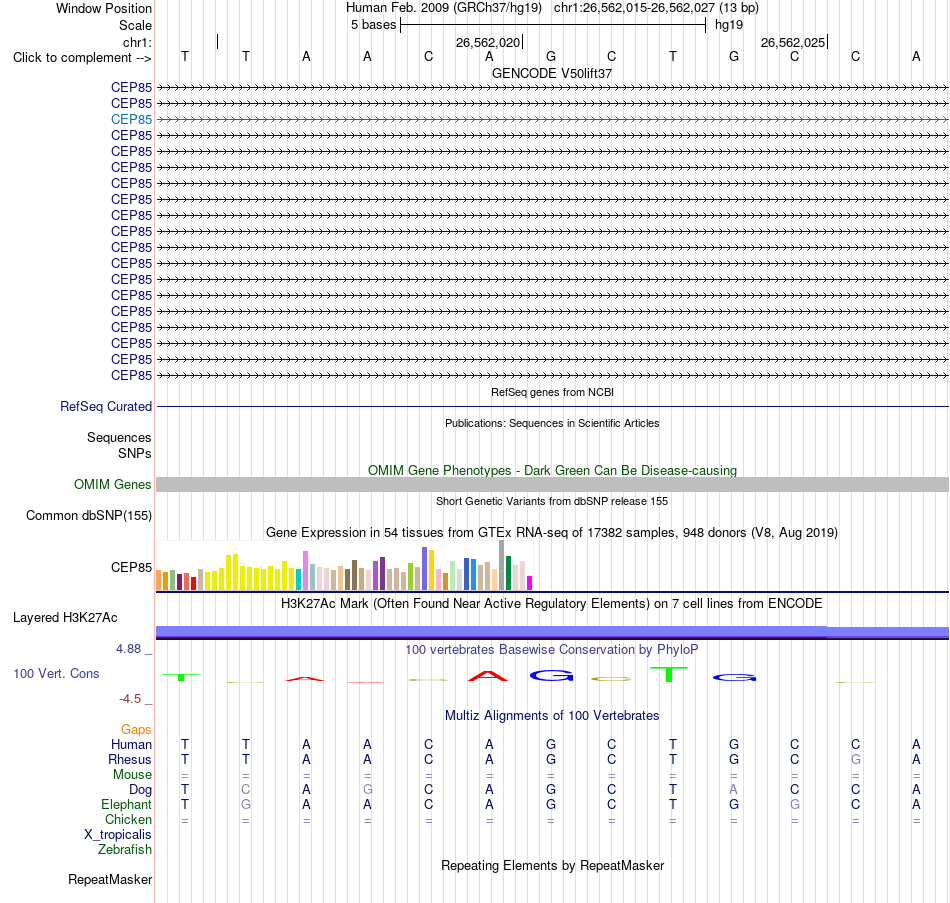Select the Human alignment row label
Screen dimensions: 950x903
point(131,745)
